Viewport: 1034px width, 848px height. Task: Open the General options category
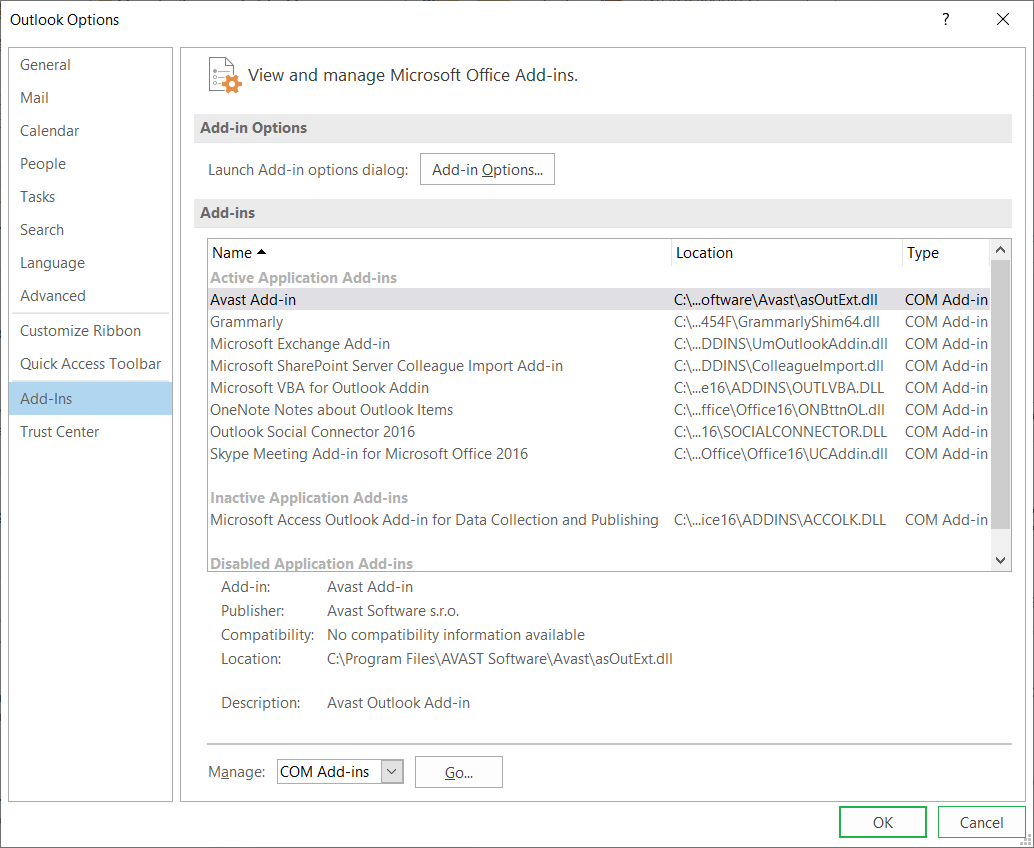(x=91, y=65)
